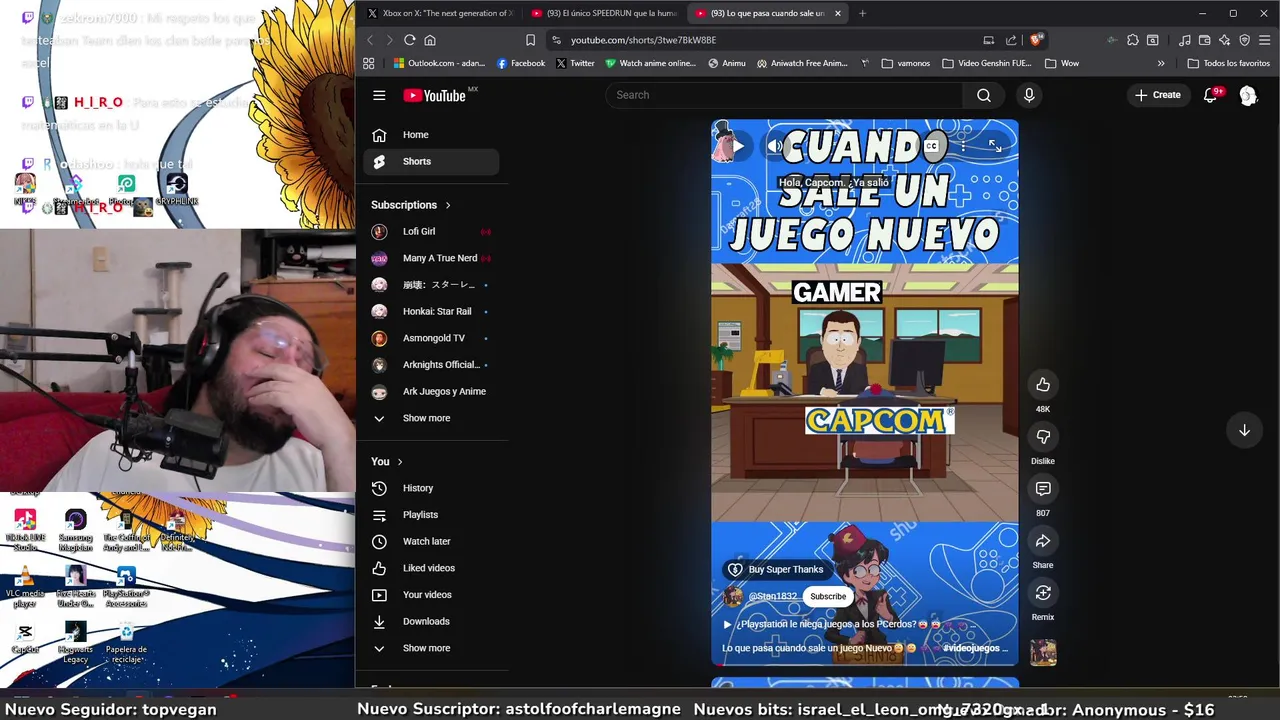The height and width of the screenshot is (720, 1280).
Task: Open Your videos in the sidebar
Action: point(432,595)
